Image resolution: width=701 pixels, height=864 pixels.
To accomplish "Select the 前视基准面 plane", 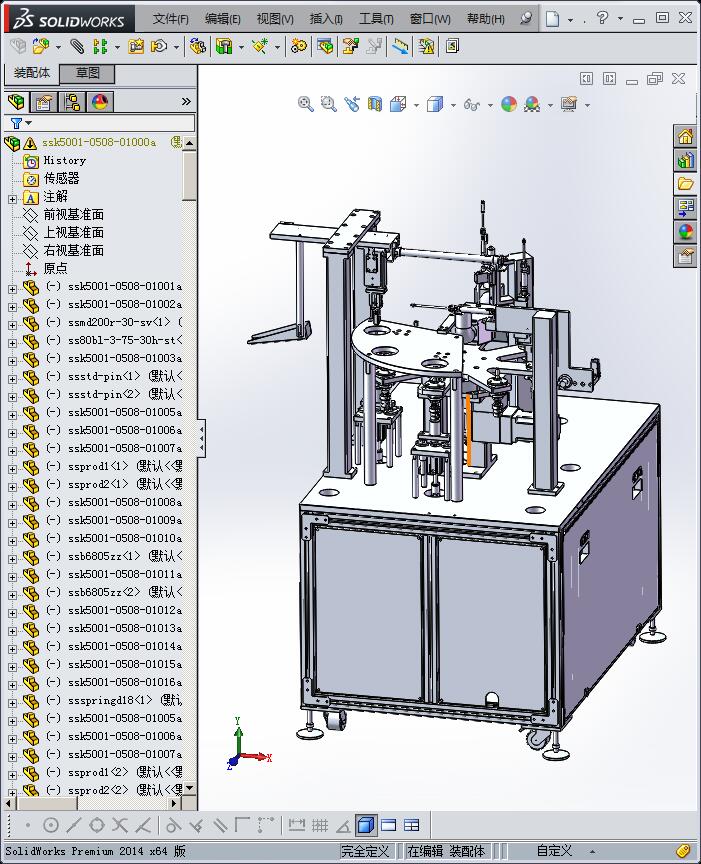I will pyautogui.click(x=73, y=214).
